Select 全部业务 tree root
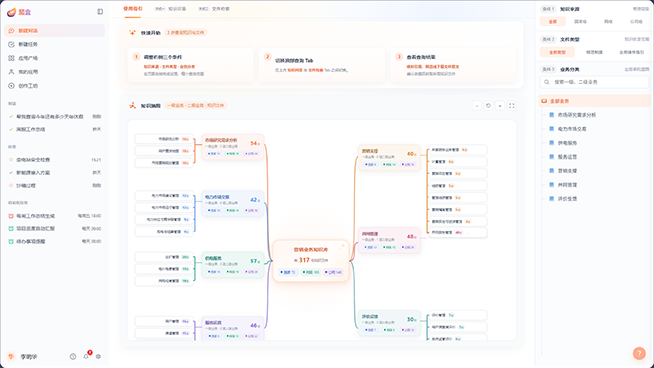Viewport: 654px width, 368px height. (x=594, y=101)
